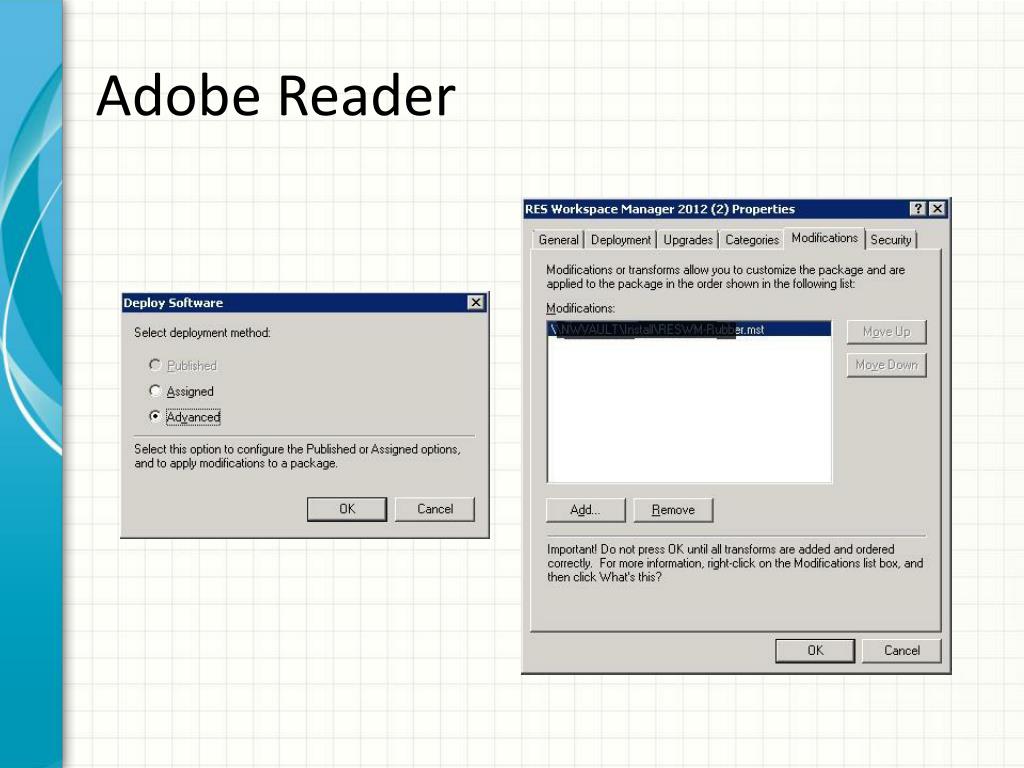Click the help question mark icon
Screen dimensions: 1024x768
point(918,208)
